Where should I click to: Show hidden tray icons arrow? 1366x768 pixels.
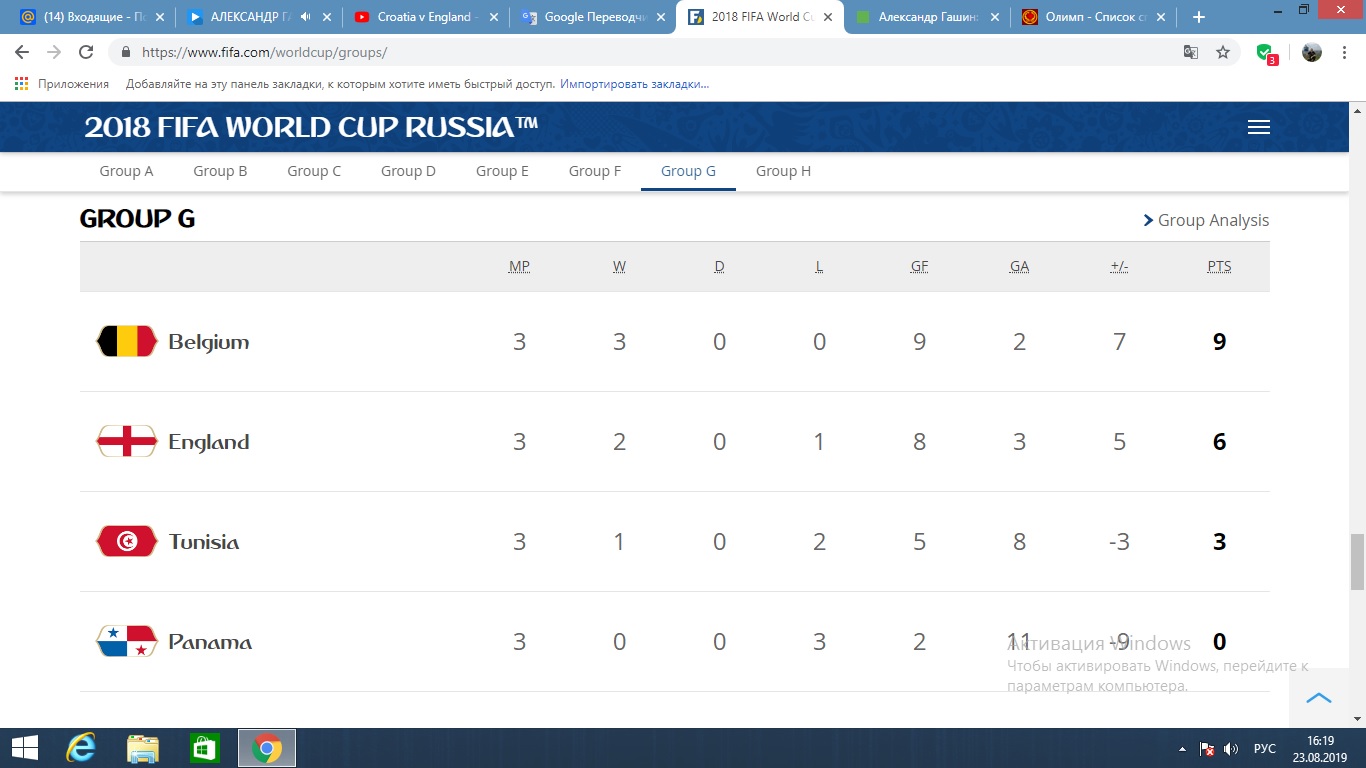[1184, 748]
